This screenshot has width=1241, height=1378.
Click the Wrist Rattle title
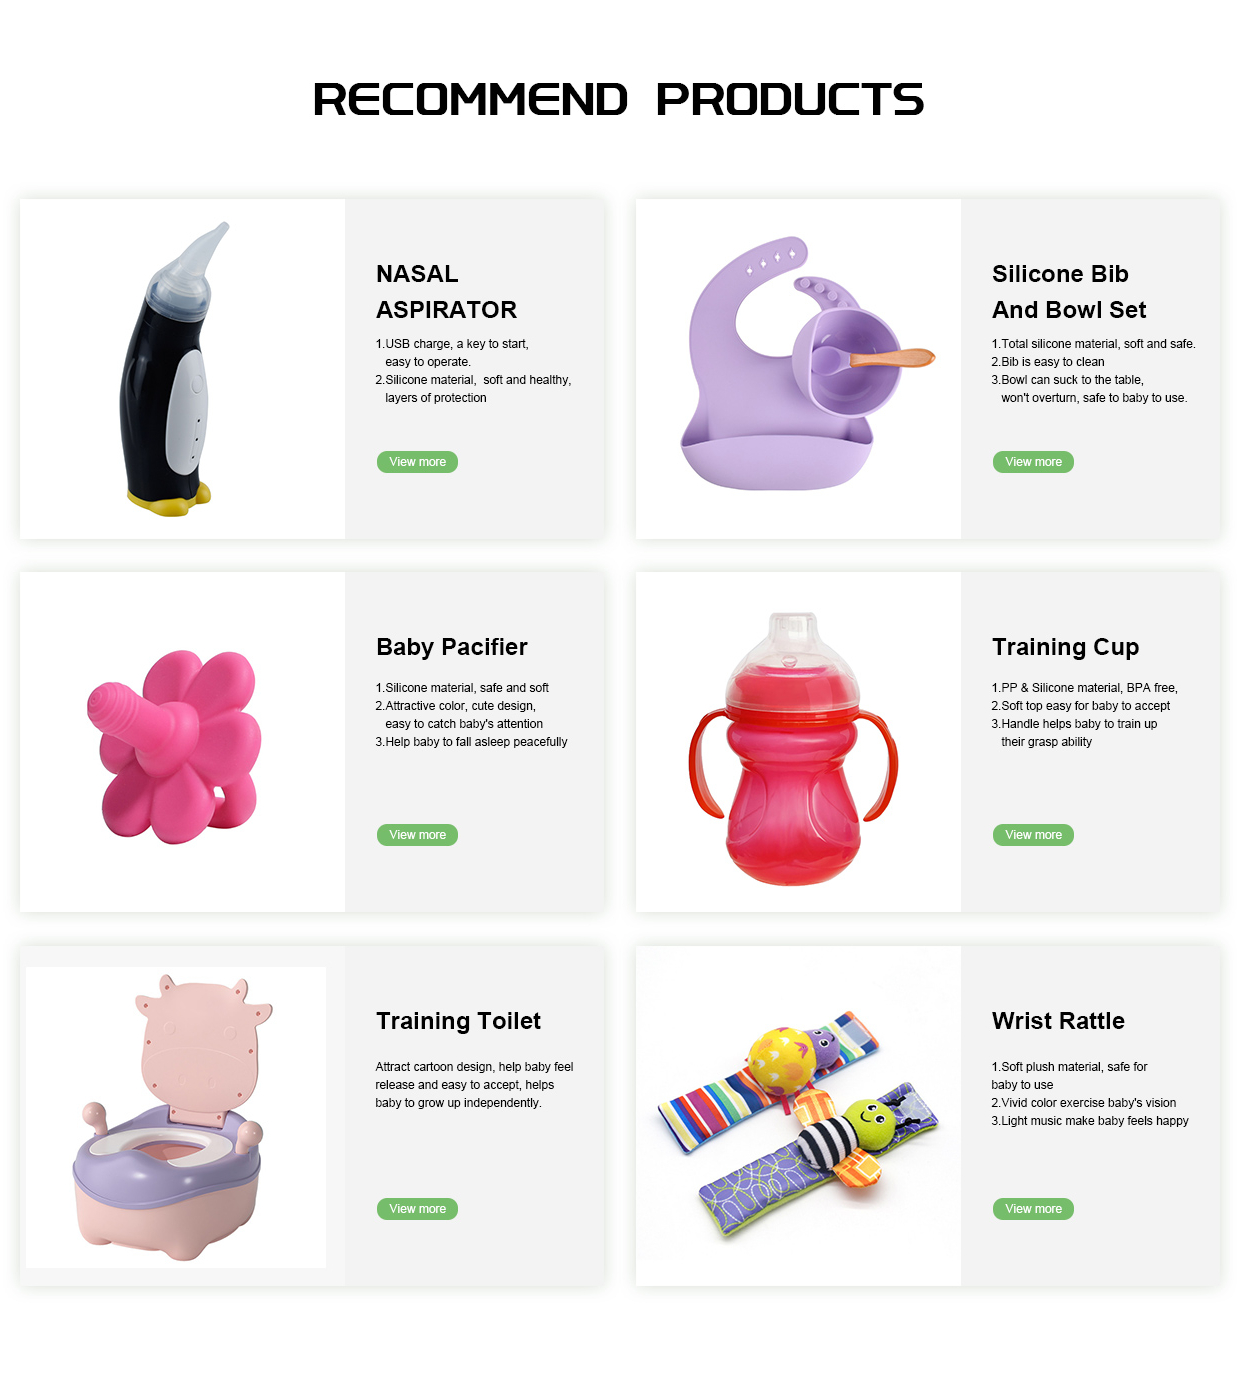1058,1021
